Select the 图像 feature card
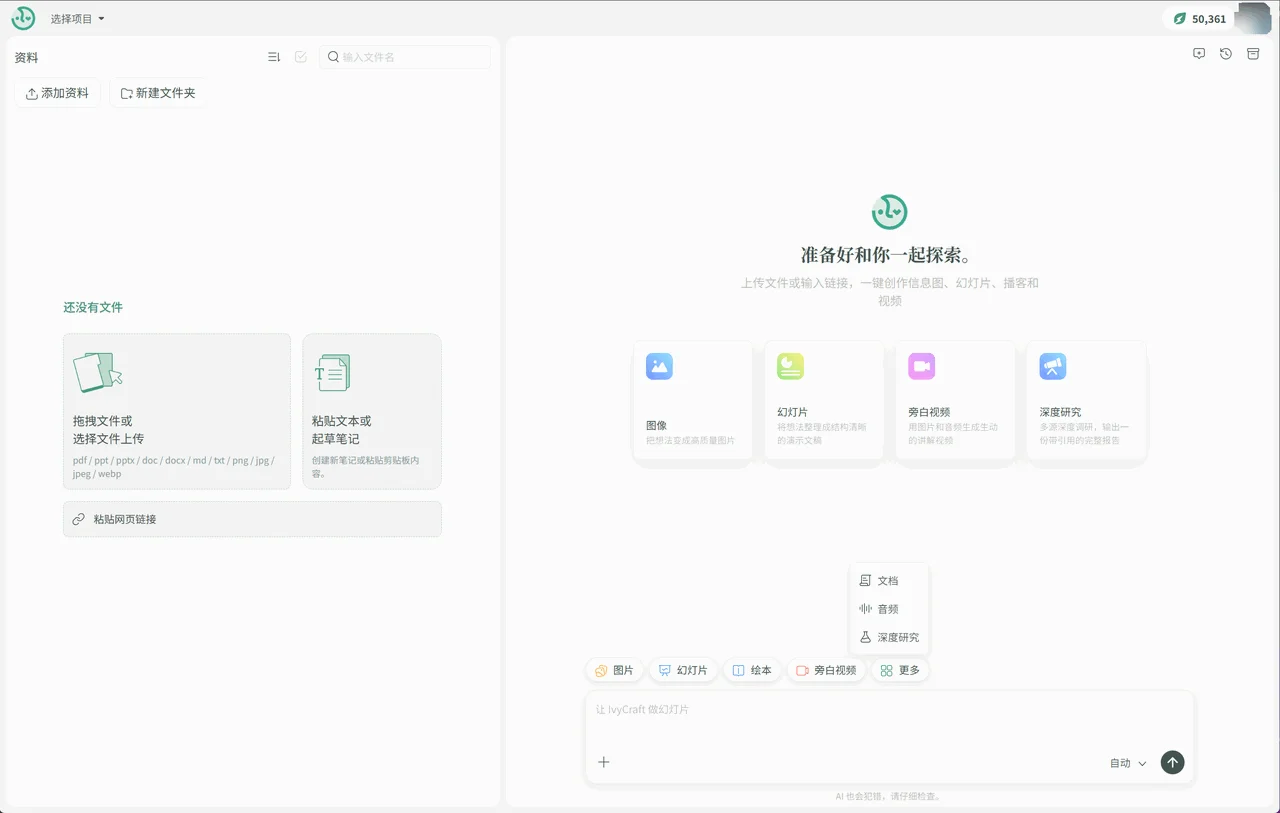 pos(692,400)
